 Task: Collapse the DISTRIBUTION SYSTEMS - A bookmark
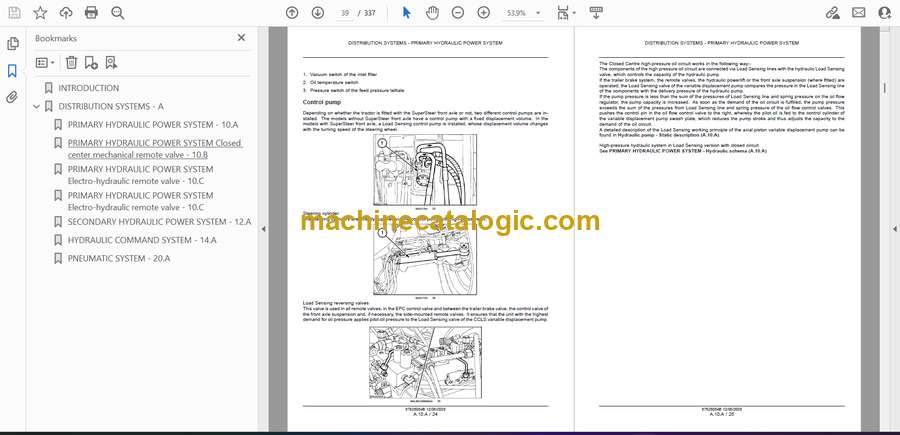tap(37, 106)
